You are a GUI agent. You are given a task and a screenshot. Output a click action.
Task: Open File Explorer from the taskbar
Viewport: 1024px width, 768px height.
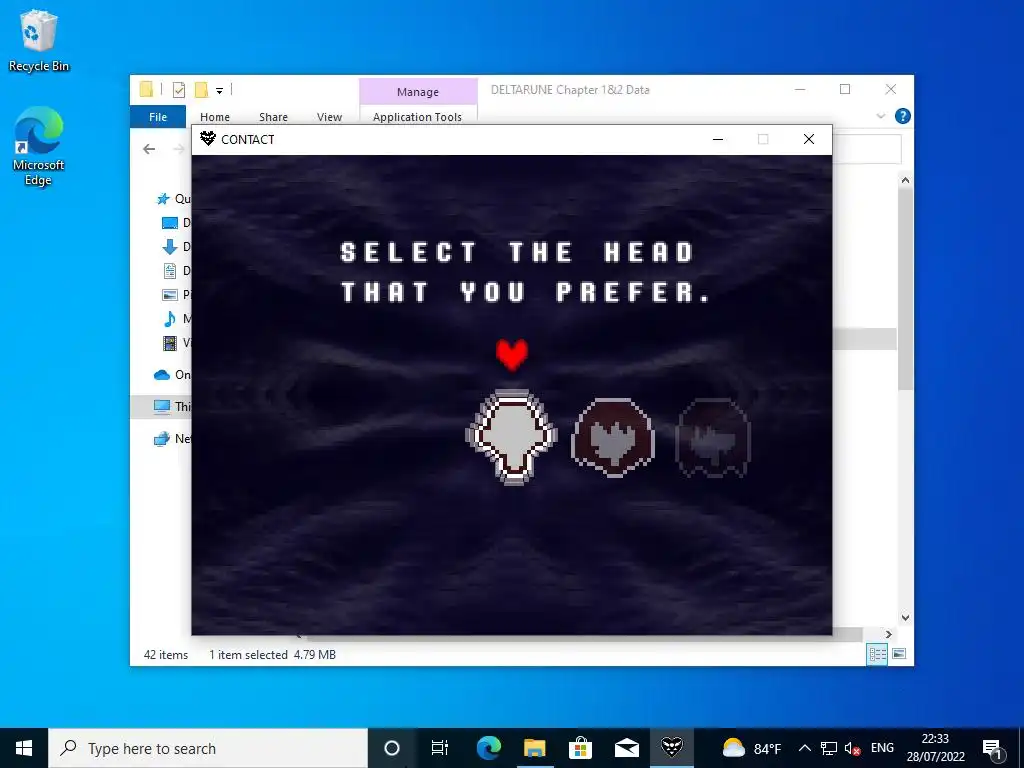coord(534,748)
